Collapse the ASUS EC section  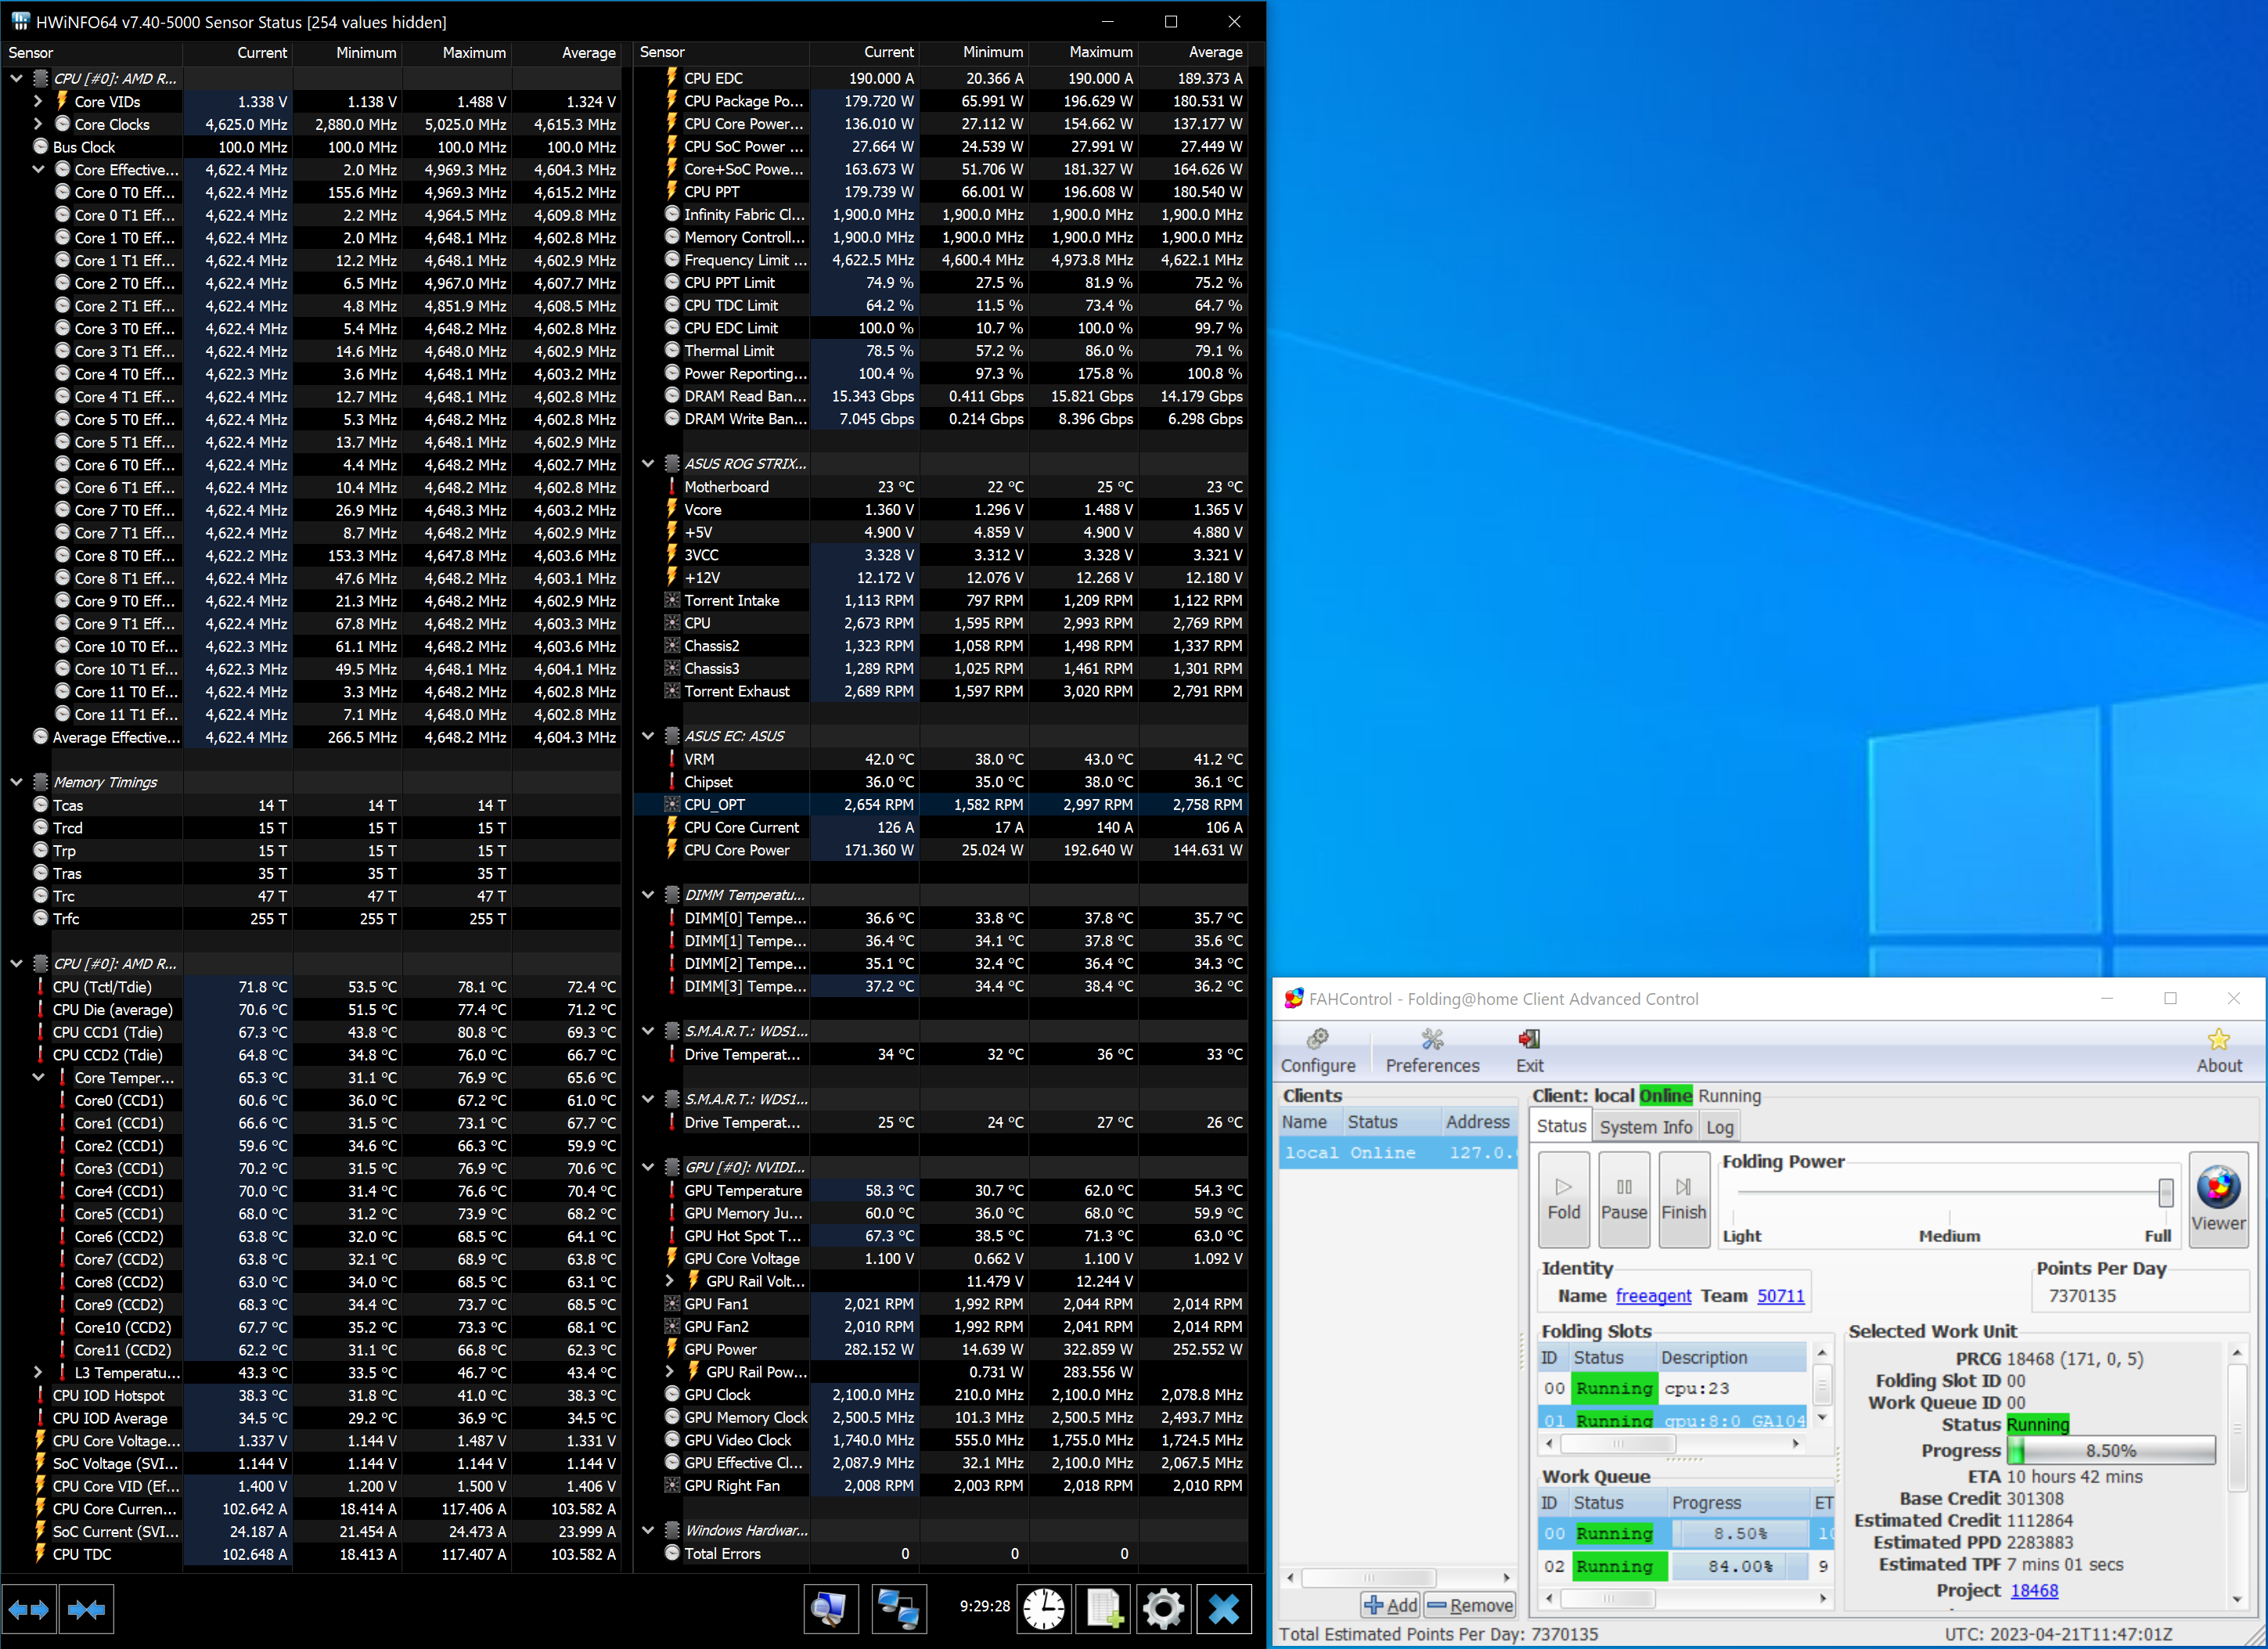point(648,736)
